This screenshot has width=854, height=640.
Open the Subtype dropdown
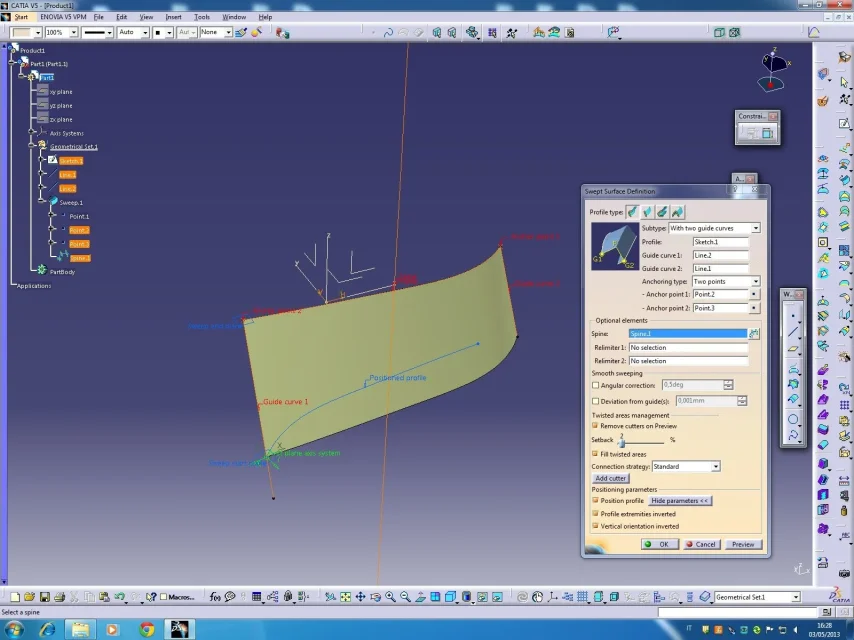pos(755,228)
